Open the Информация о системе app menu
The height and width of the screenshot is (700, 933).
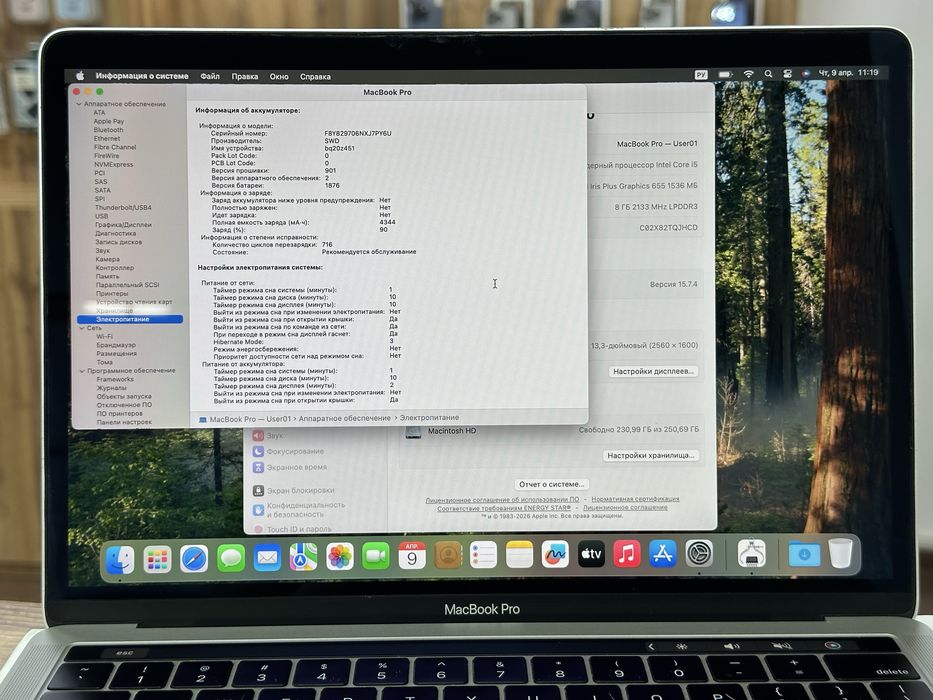tap(142, 76)
